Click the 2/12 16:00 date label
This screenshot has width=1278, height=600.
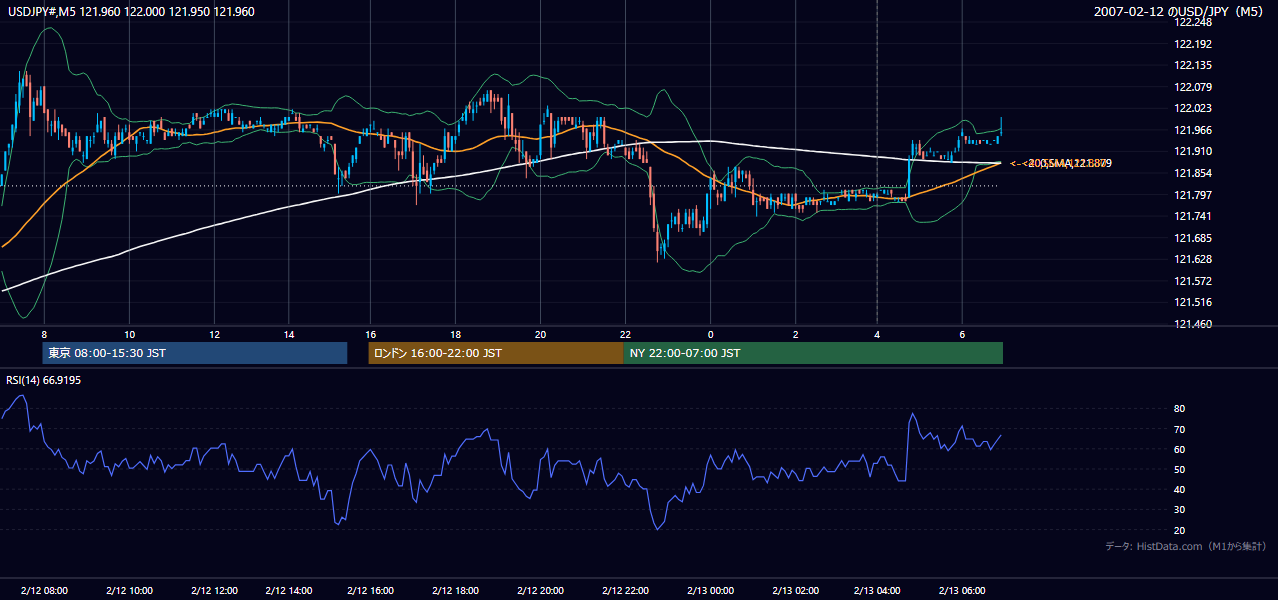click(x=370, y=590)
